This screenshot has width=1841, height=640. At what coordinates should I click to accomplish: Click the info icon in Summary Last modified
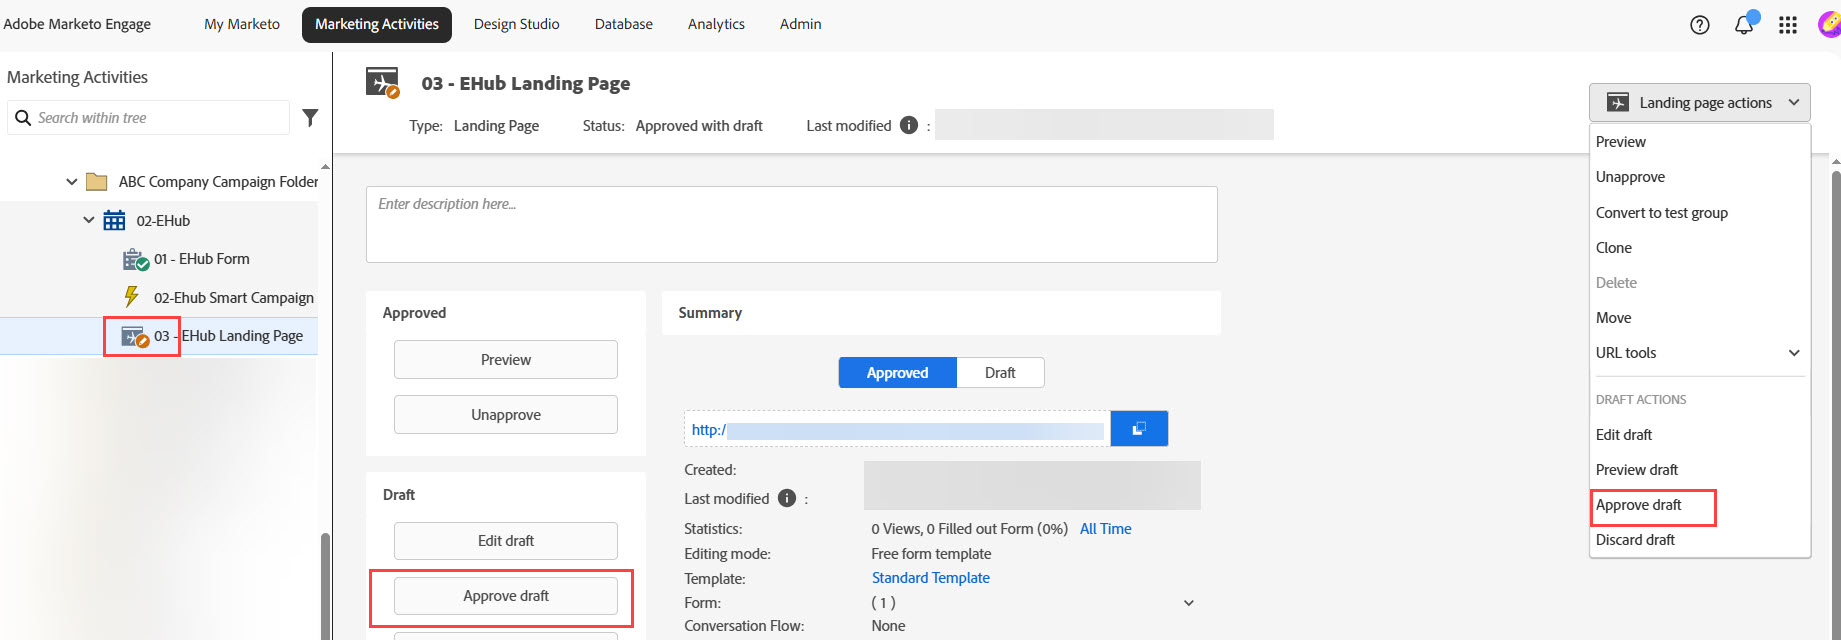[787, 498]
